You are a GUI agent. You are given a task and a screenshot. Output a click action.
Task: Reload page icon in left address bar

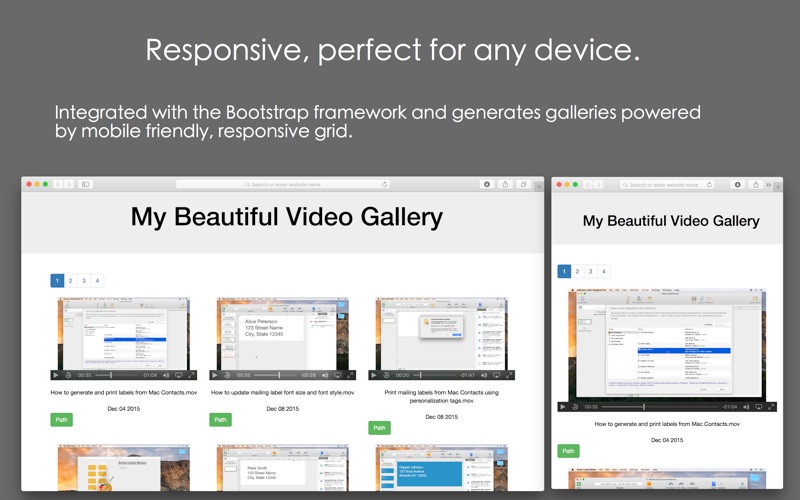385,184
